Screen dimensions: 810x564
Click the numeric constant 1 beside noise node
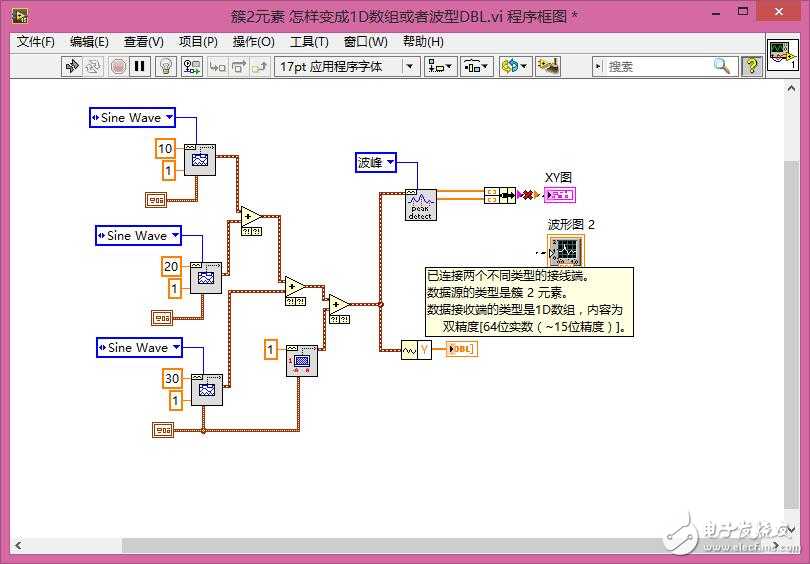tap(271, 350)
